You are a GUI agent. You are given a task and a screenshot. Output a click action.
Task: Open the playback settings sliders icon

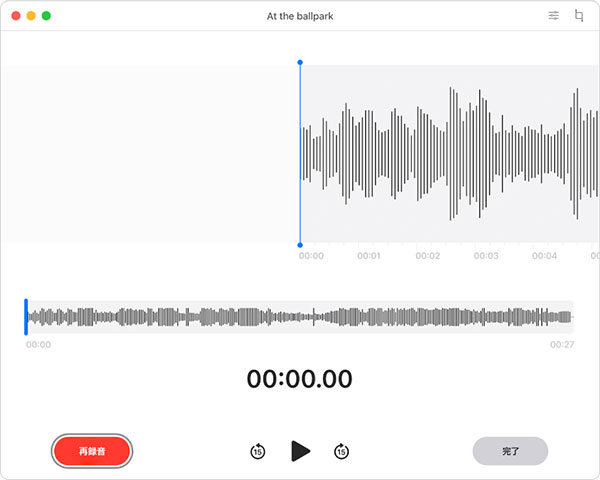[x=553, y=16]
